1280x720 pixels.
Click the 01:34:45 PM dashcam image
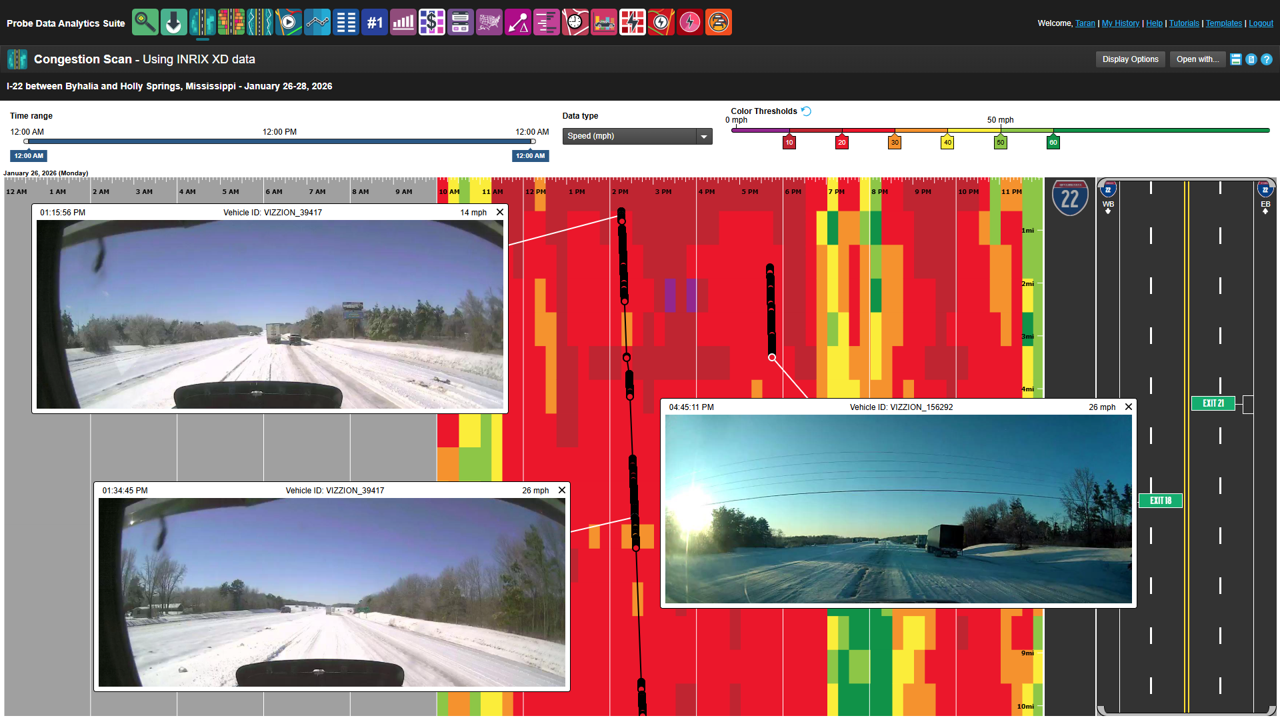click(332, 592)
